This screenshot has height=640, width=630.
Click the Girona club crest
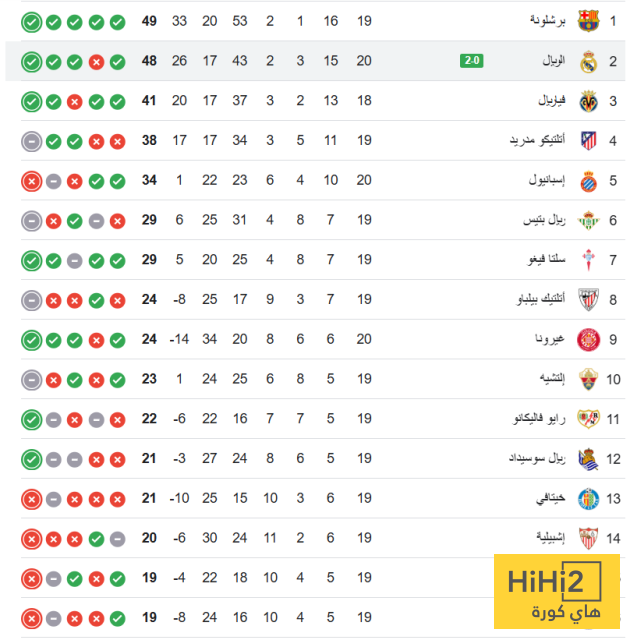click(589, 340)
